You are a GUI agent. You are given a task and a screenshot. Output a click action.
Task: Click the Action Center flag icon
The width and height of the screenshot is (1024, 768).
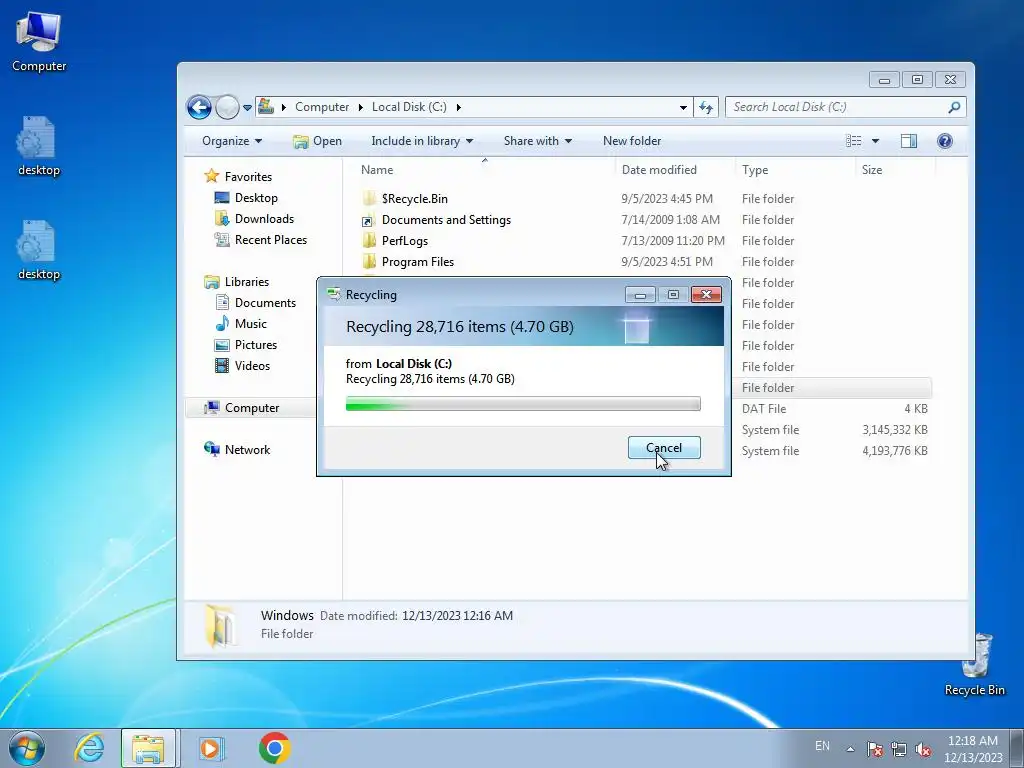tap(874, 749)
